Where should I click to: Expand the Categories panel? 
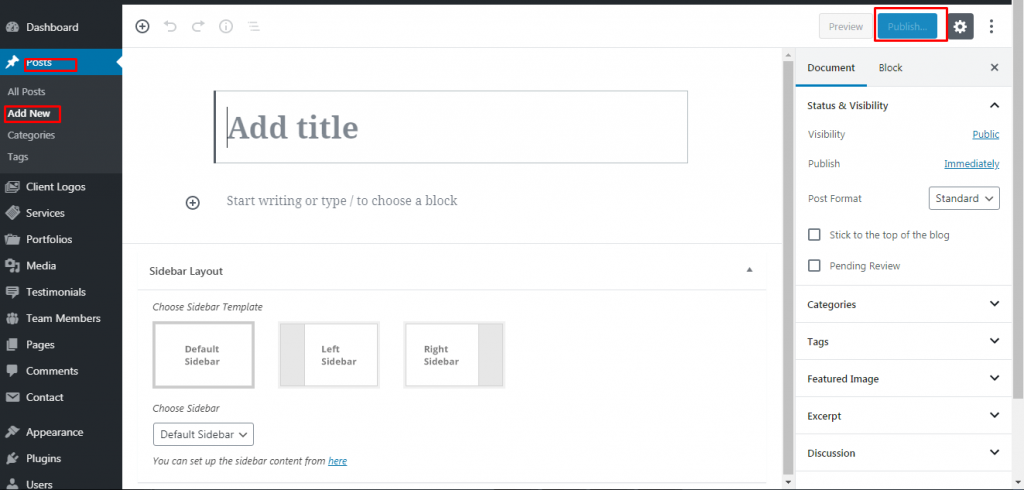(x=903, y=304)
